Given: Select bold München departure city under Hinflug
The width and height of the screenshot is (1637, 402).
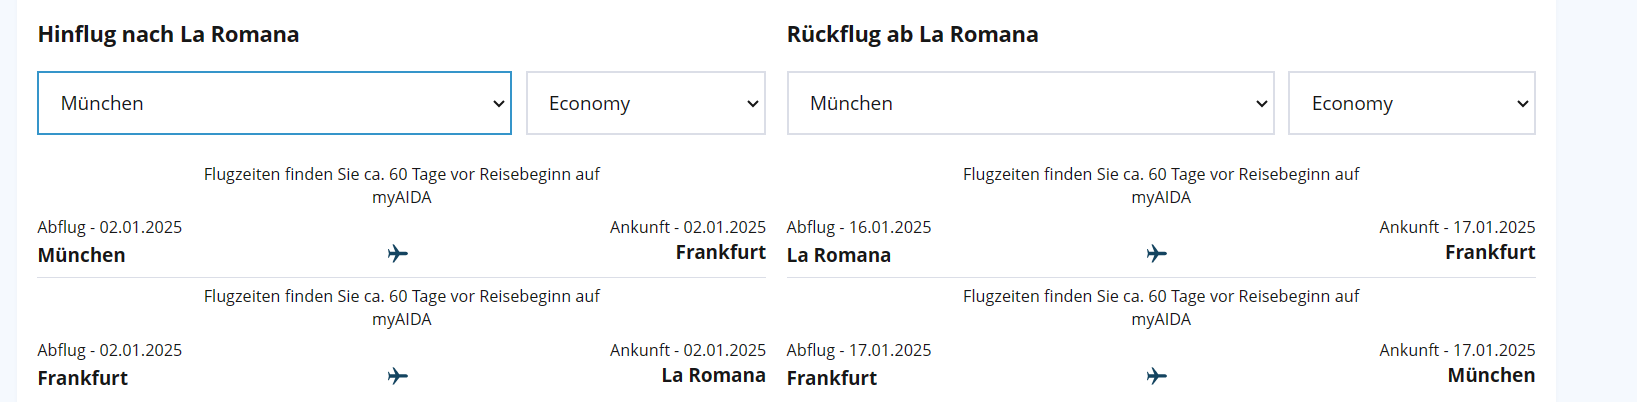Looking at the screenshot, I should 82,255.
